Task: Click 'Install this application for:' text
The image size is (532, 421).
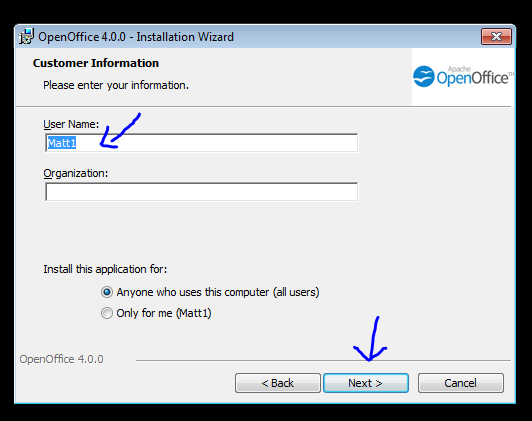Action: 105,269
